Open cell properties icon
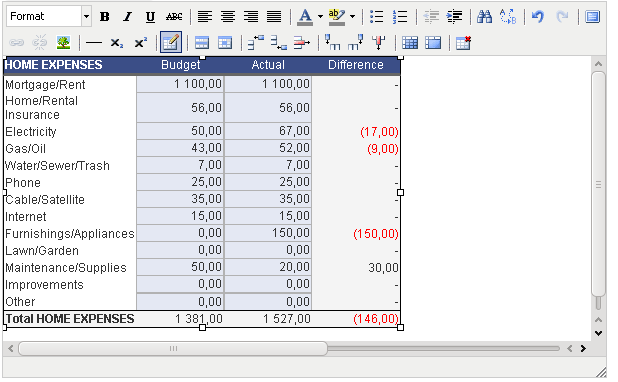This screenshot has height=382, width=618. 225,43
